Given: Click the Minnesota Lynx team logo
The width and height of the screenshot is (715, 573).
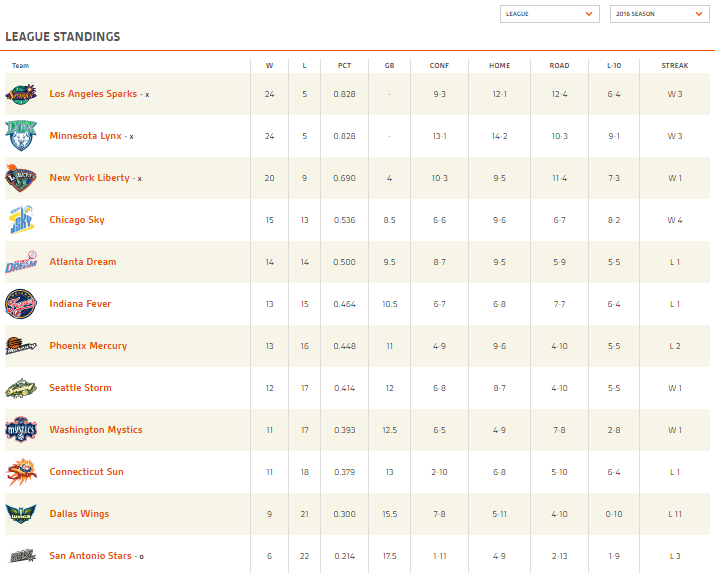Looking at the screenshot, I should tap(21, 136).
